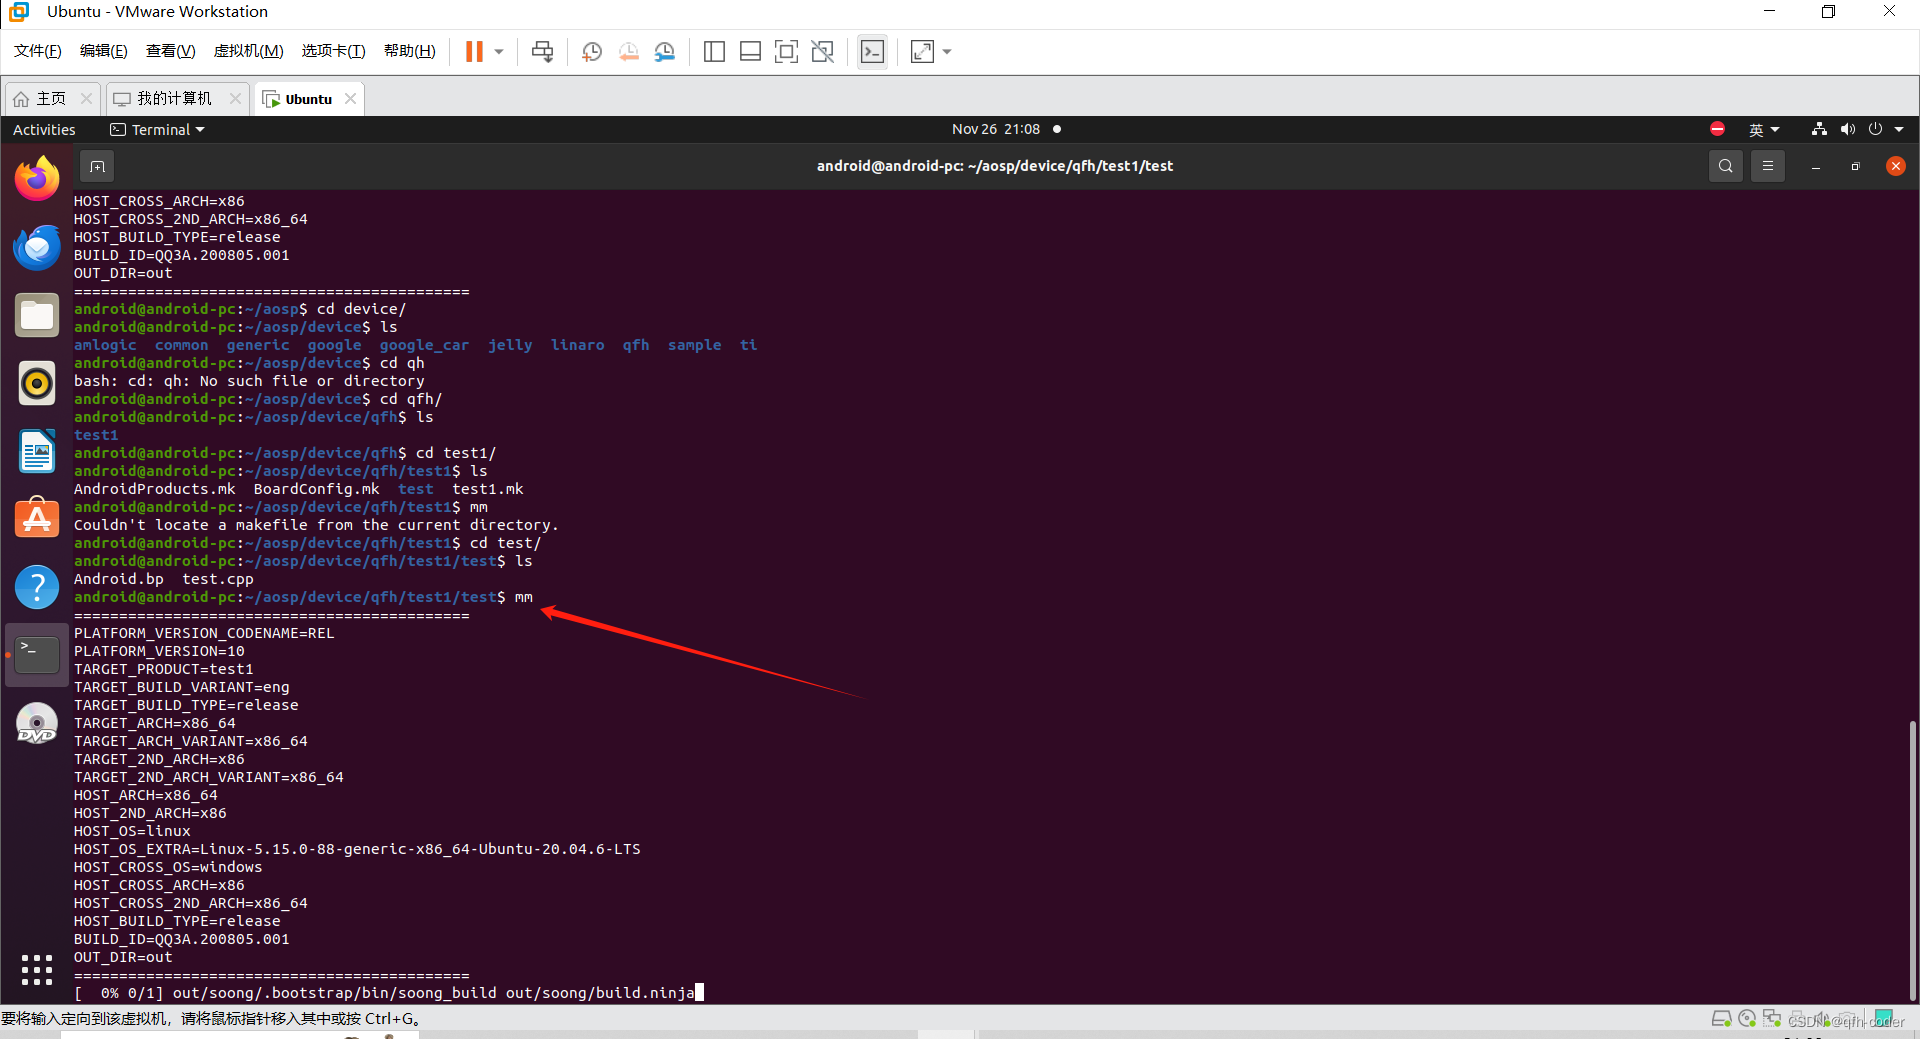The width and height of the screenshot is (1920, 1039).
Task: Show Applications grid button
Action: (37, 969)
